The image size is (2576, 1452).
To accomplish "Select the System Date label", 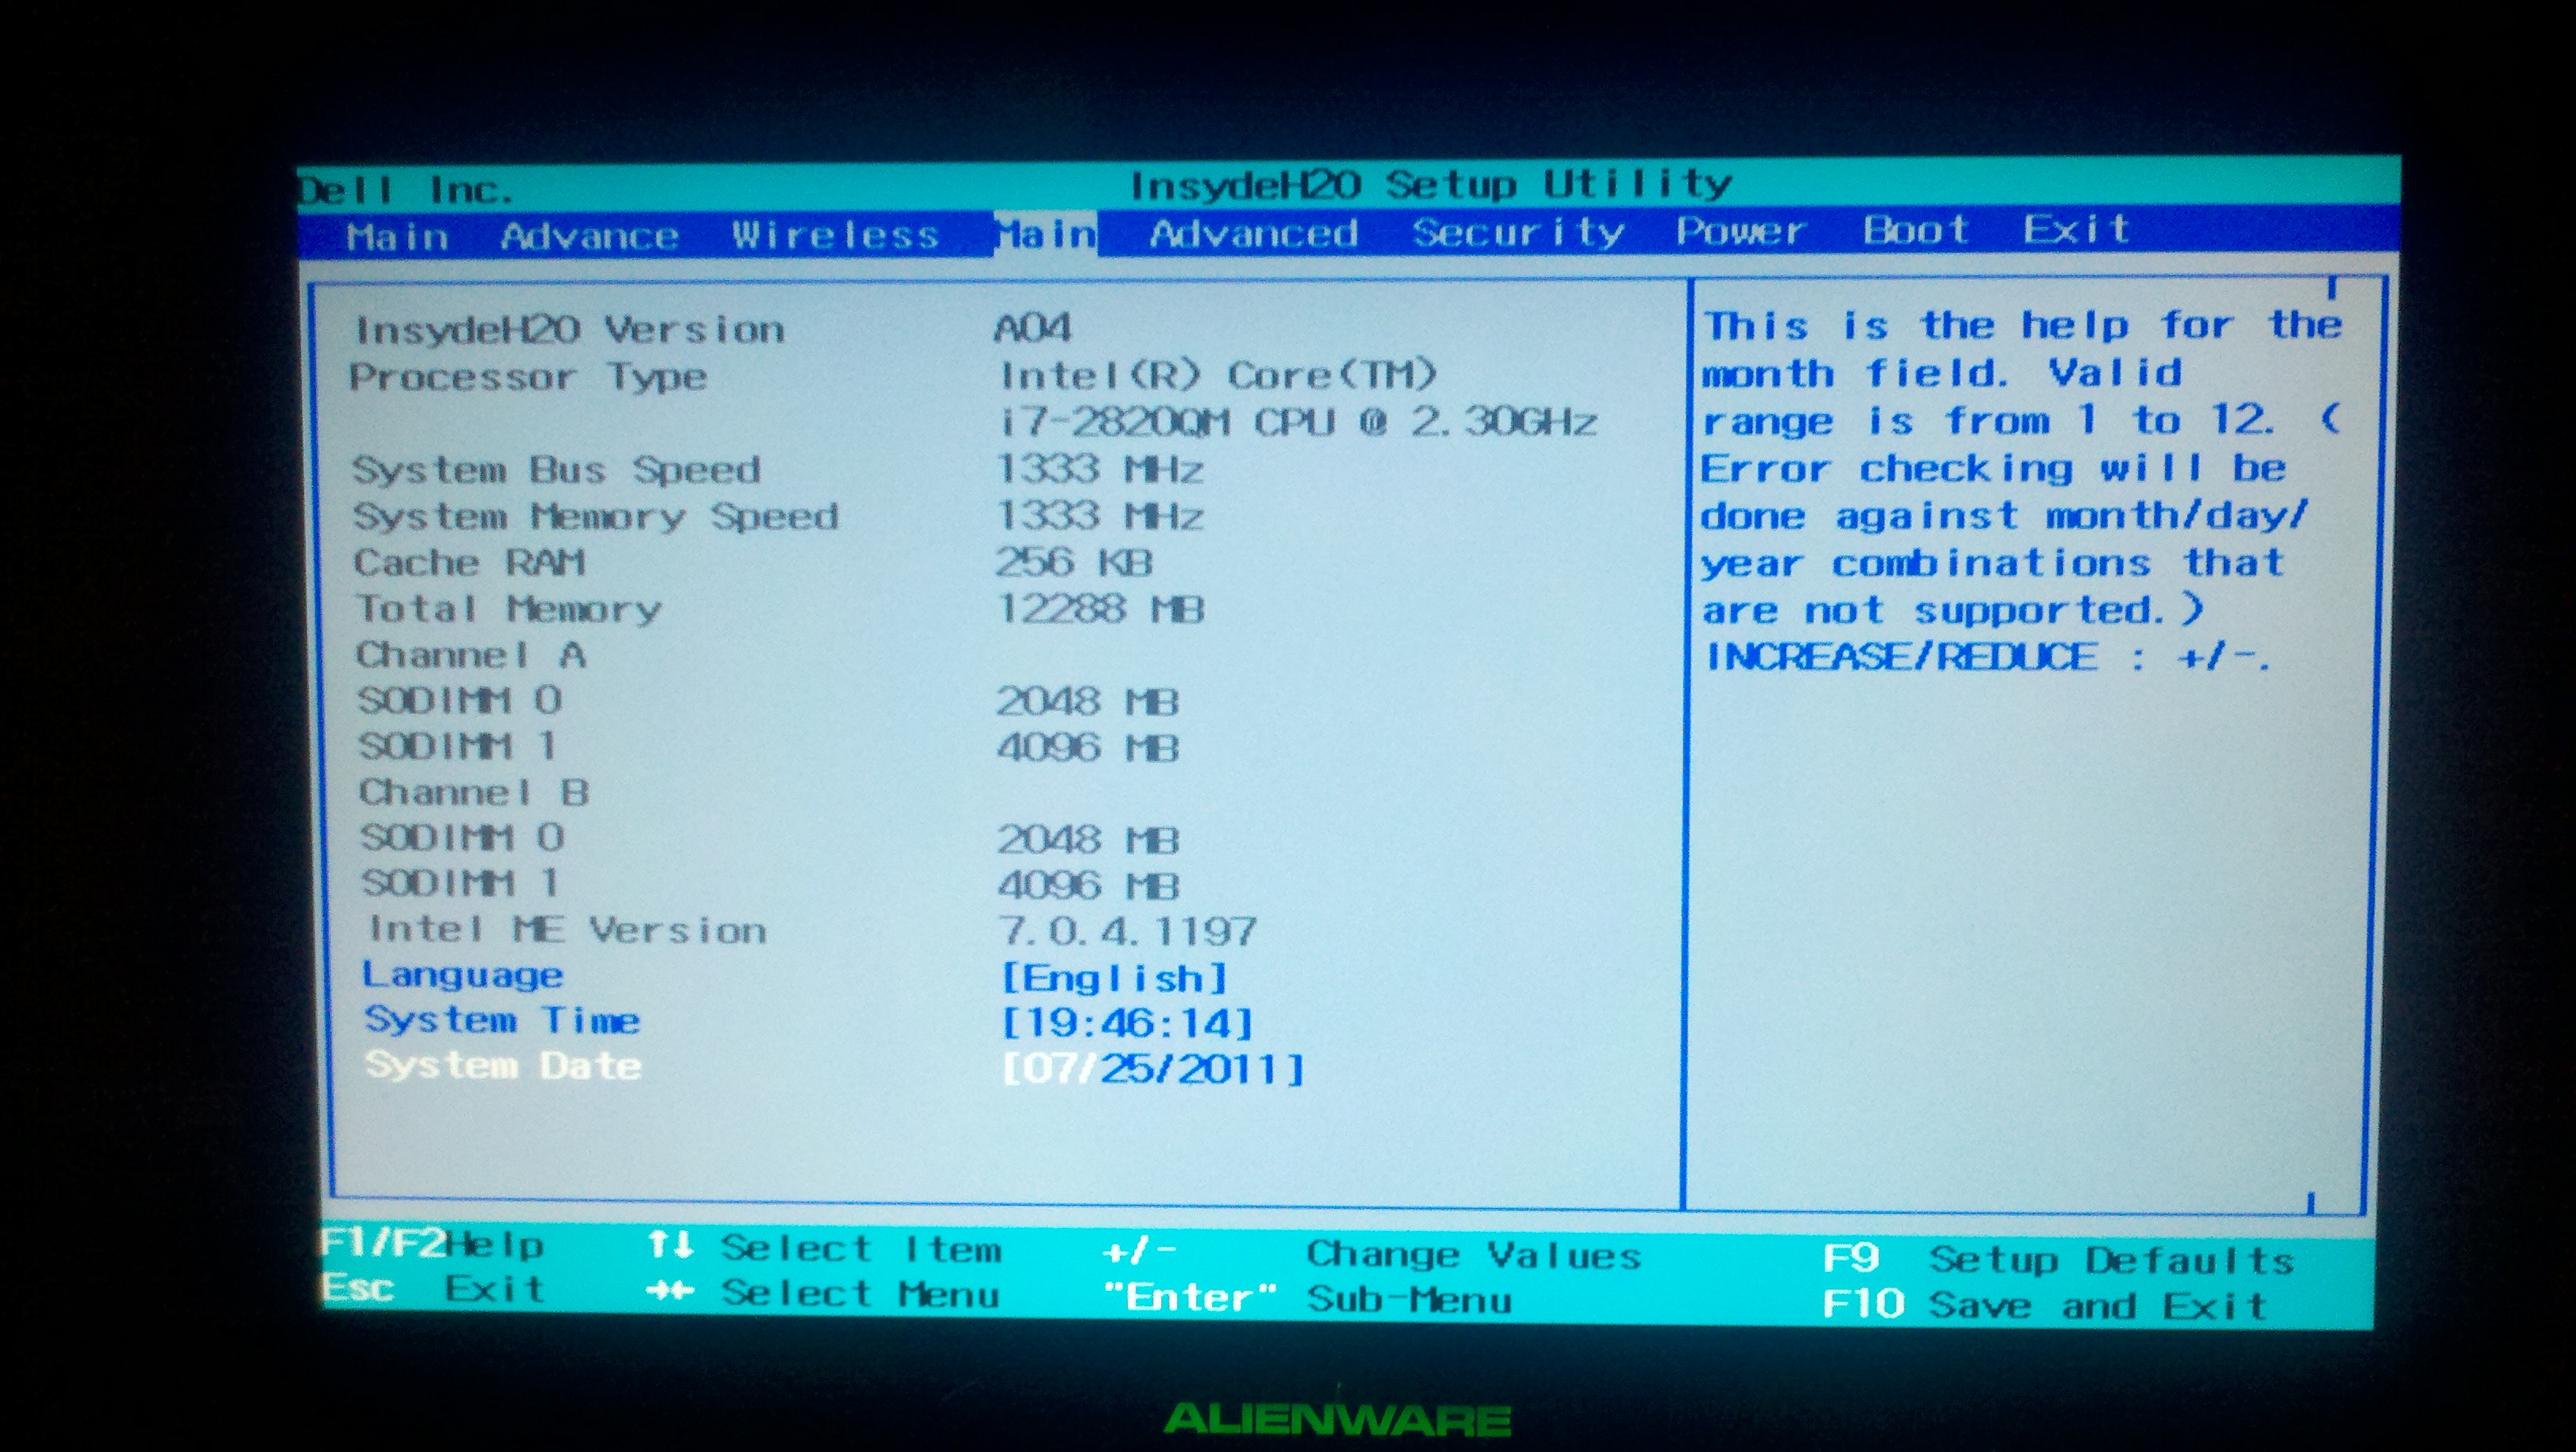I will 503,1065.
